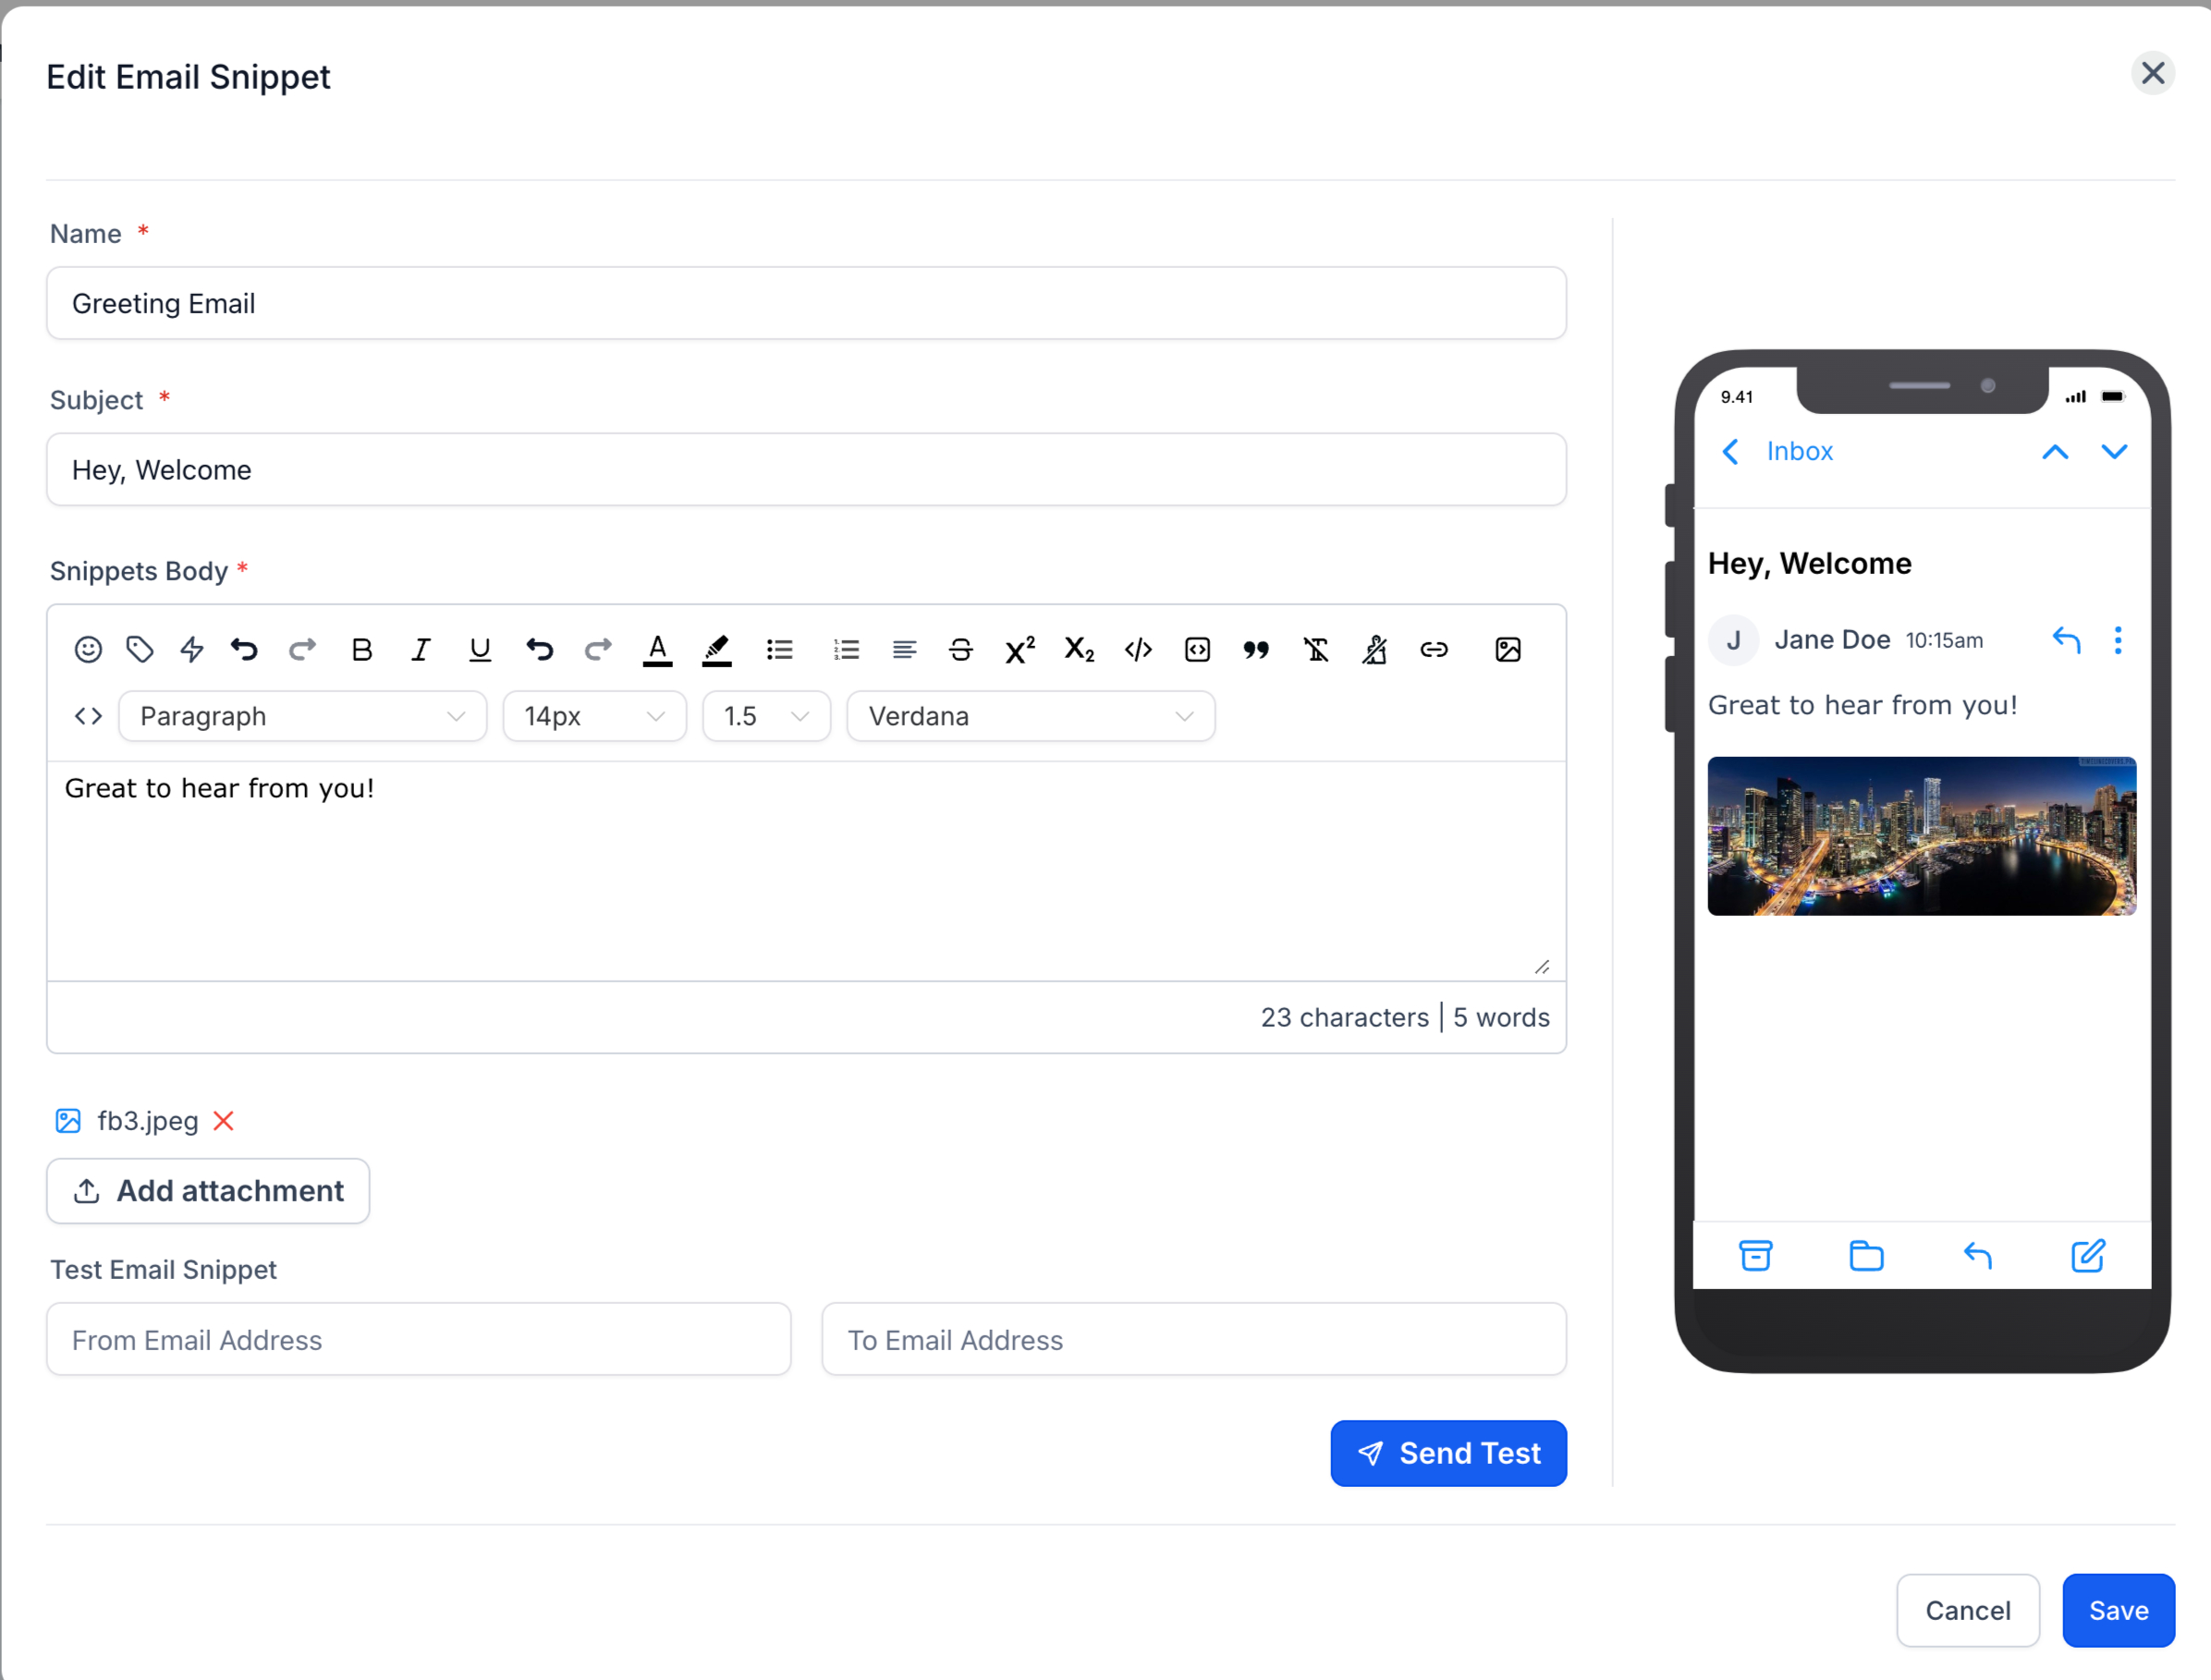Remove the fb3.jpeg attachment
The height and width of the screenshot is (1680, 2211).
pos(224,1121)
